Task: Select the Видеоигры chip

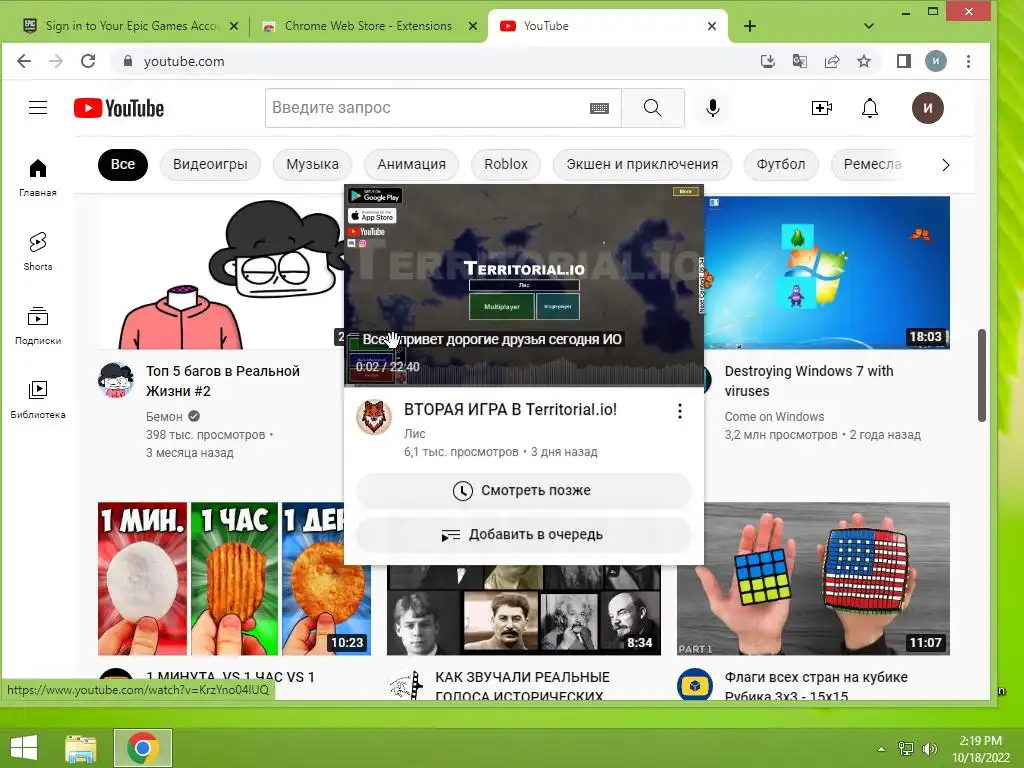Action: coord(210,165)
